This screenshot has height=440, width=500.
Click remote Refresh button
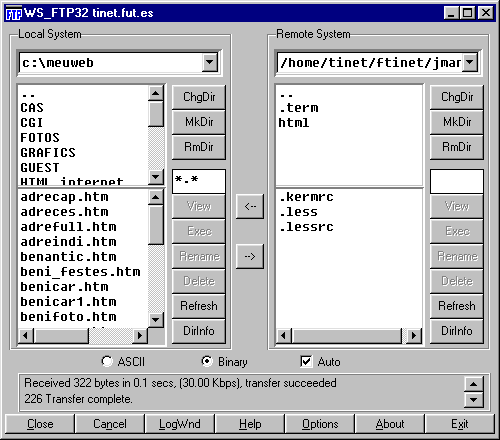click(457, 306)
